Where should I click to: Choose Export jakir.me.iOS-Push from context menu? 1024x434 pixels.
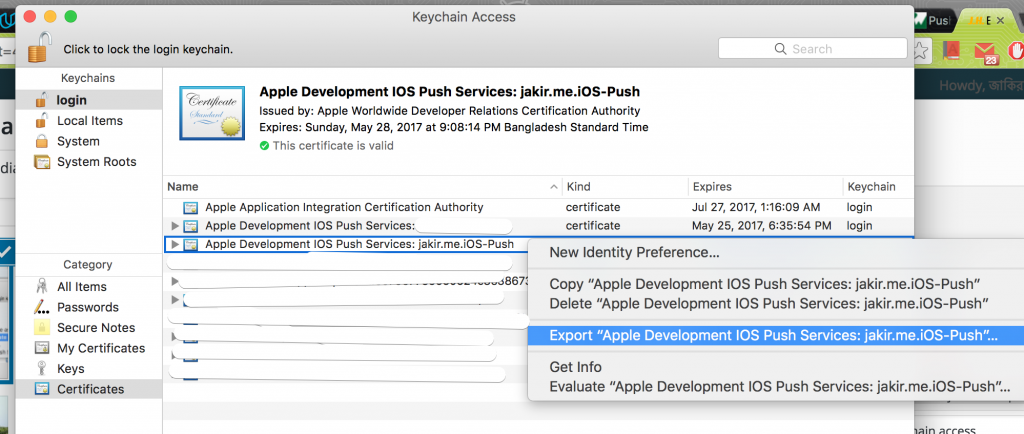coord(773,335)
